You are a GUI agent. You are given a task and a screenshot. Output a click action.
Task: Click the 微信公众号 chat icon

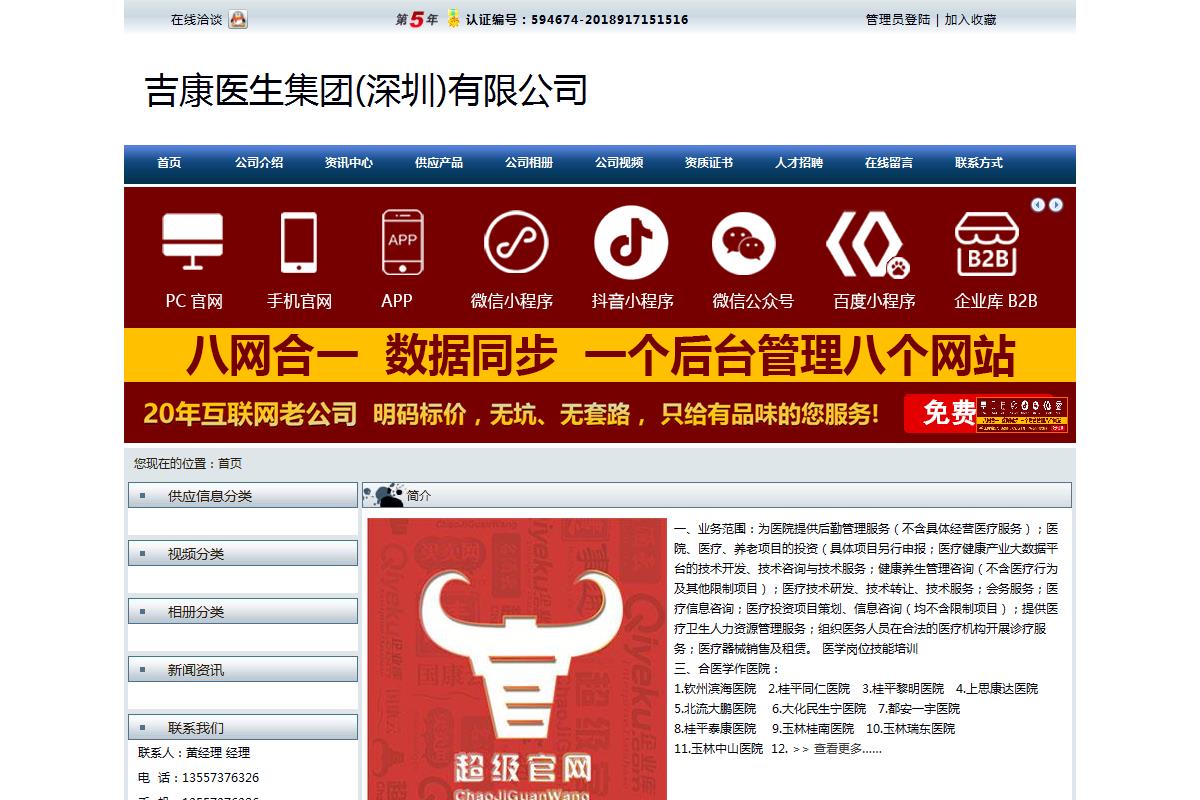(743, 244)
